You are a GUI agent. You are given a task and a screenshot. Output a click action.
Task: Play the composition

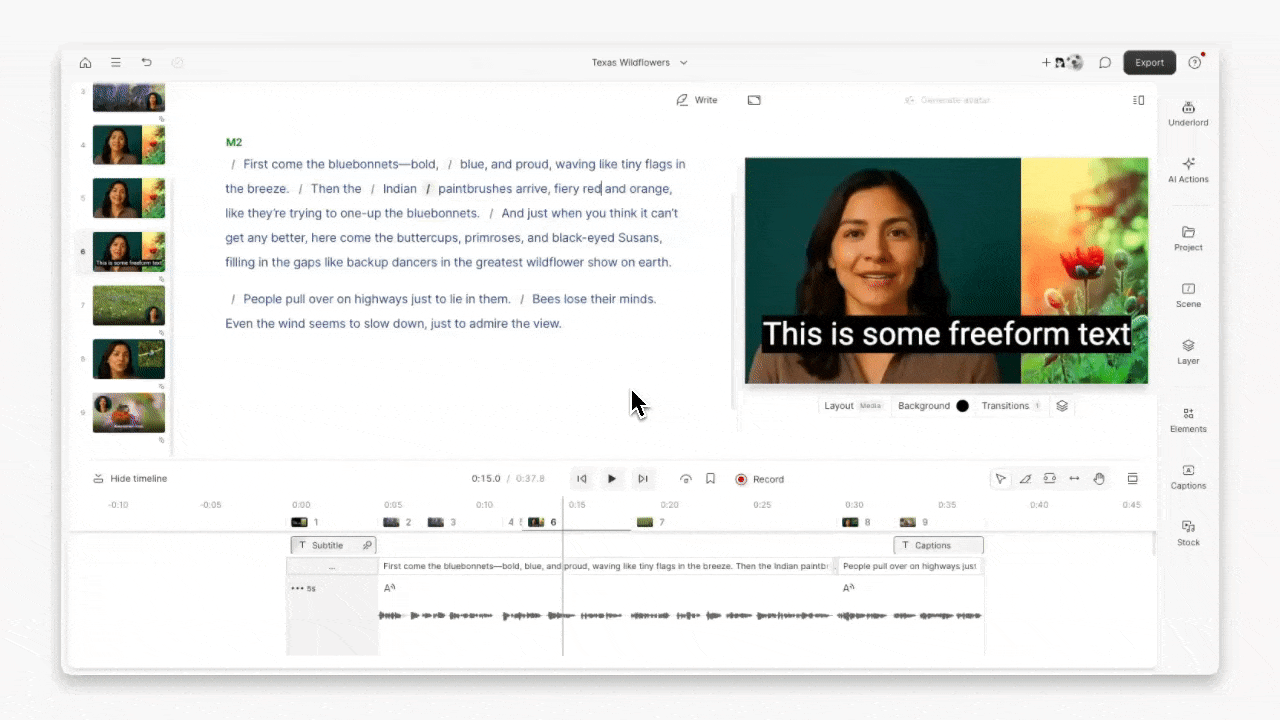coord(612,479)
